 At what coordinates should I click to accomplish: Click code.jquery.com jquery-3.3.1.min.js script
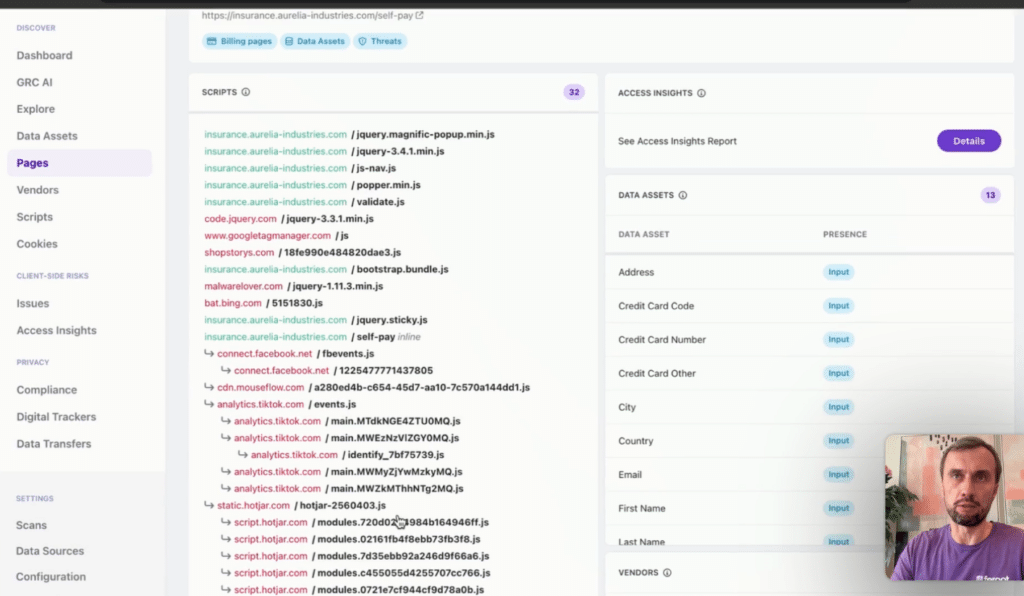pyautogui.click(x=289, y=219)
